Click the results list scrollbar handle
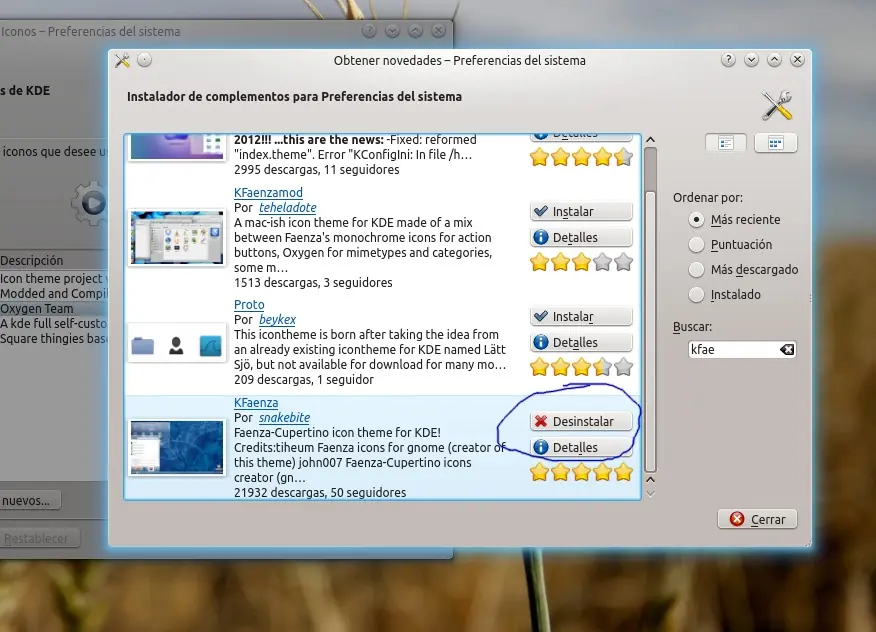 [x=650, y=332]
